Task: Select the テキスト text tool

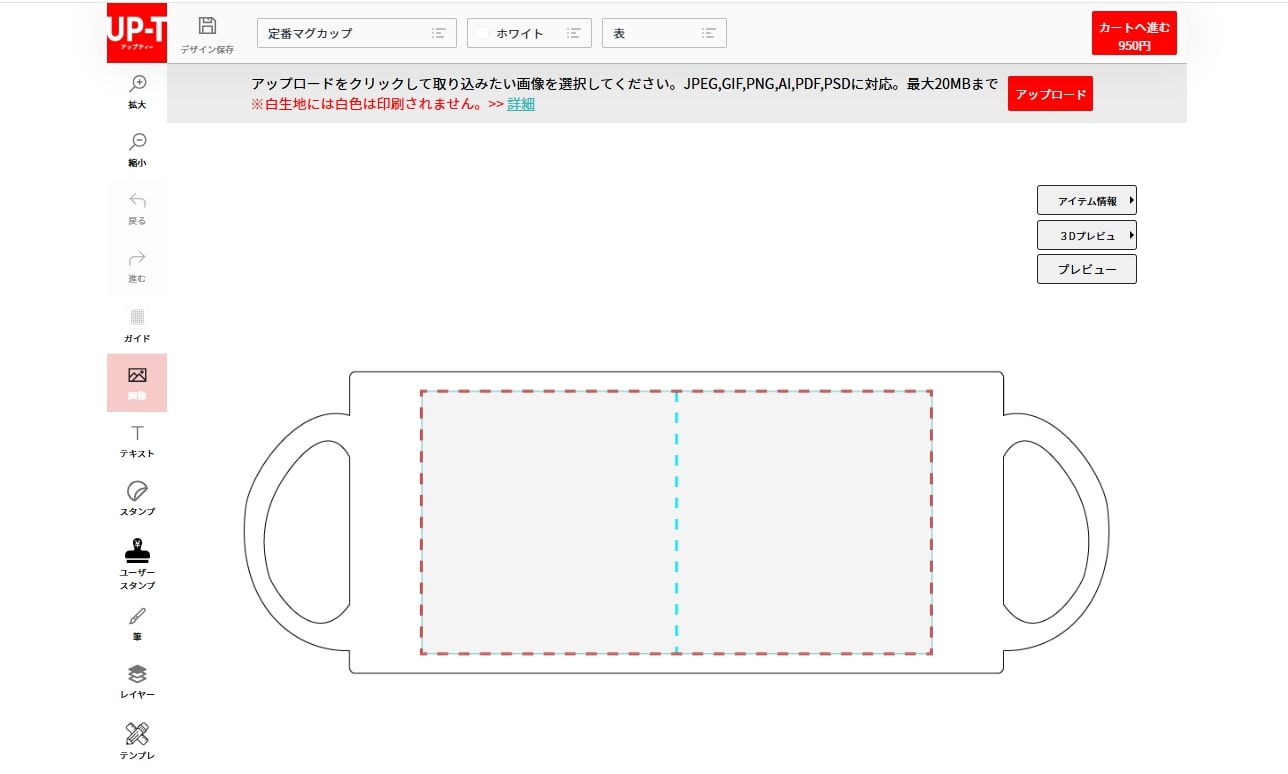Action: pos(137,441)
